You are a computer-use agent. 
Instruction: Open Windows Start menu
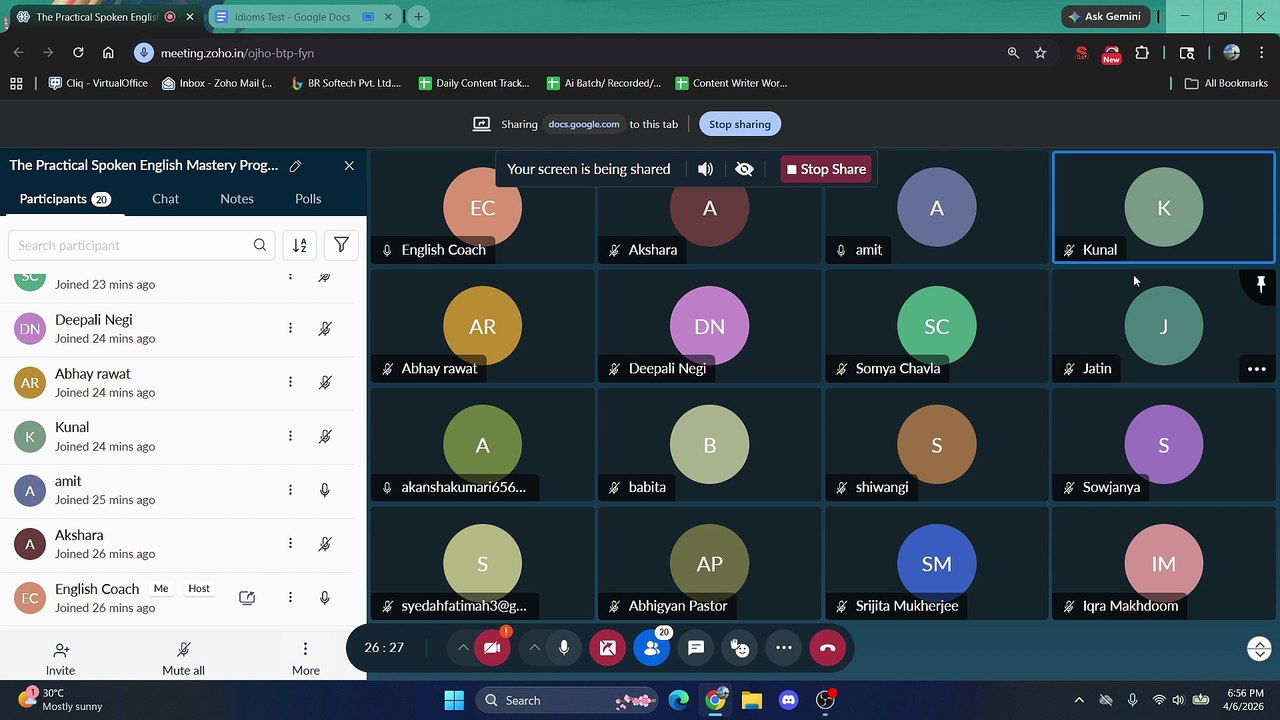click(454, 700)
